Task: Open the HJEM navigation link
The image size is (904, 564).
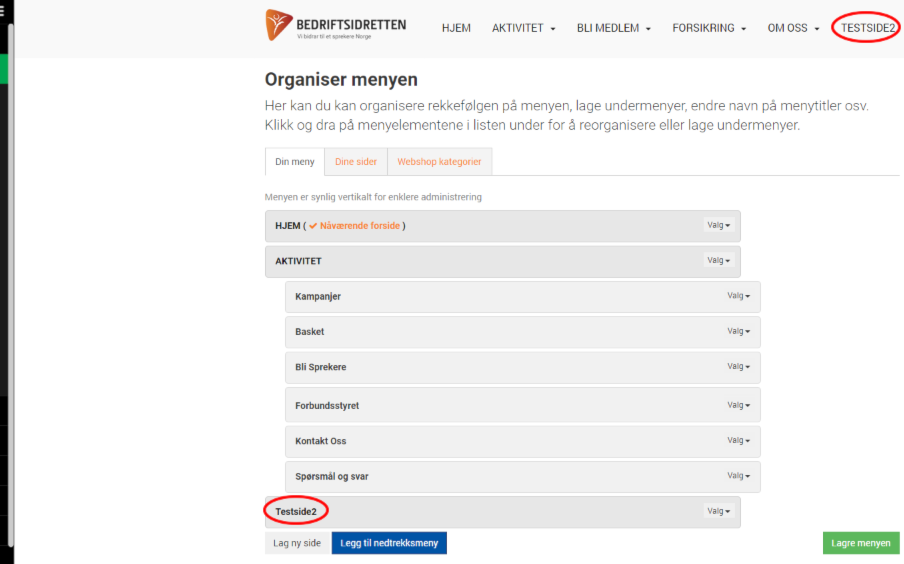Action: [x=456, y=28]
